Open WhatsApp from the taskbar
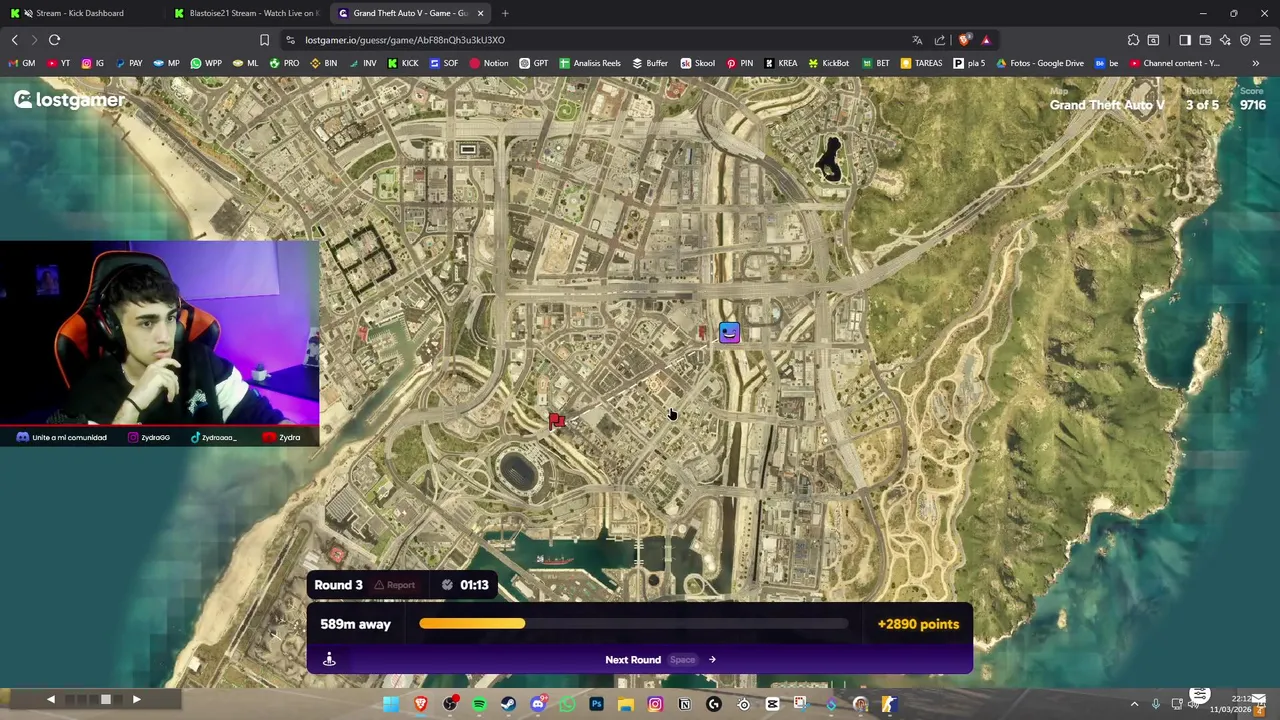 tap(567, 705)
